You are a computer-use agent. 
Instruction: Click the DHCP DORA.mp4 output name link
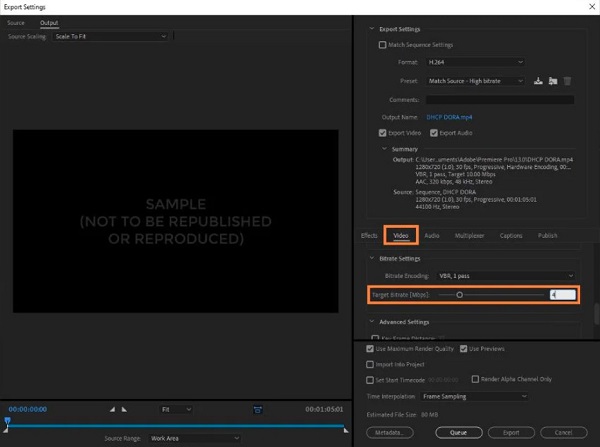click(x=449, y=117)
